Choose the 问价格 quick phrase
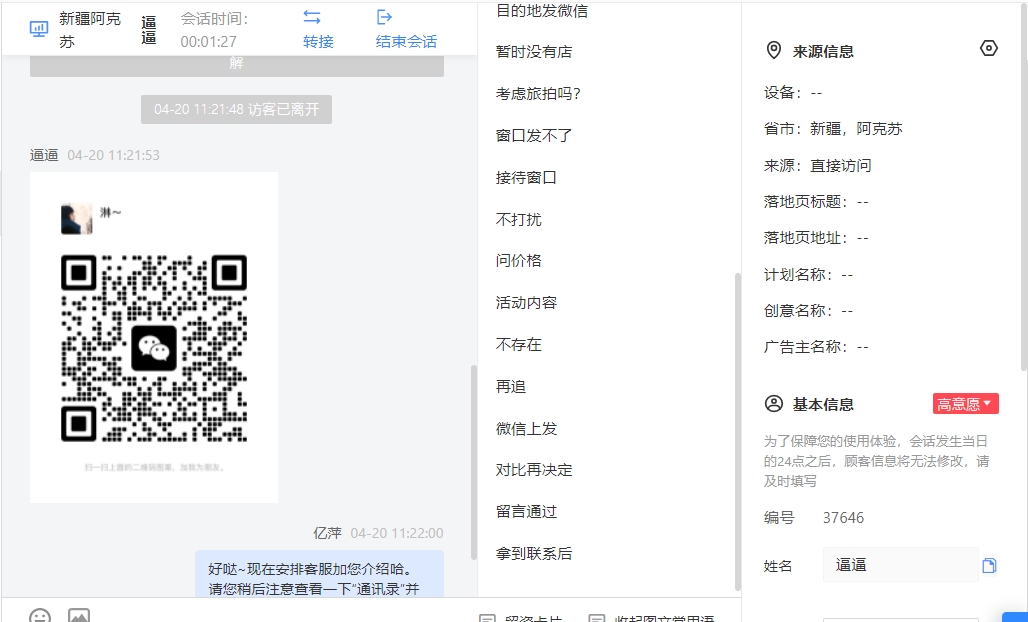 click(519, 261)
